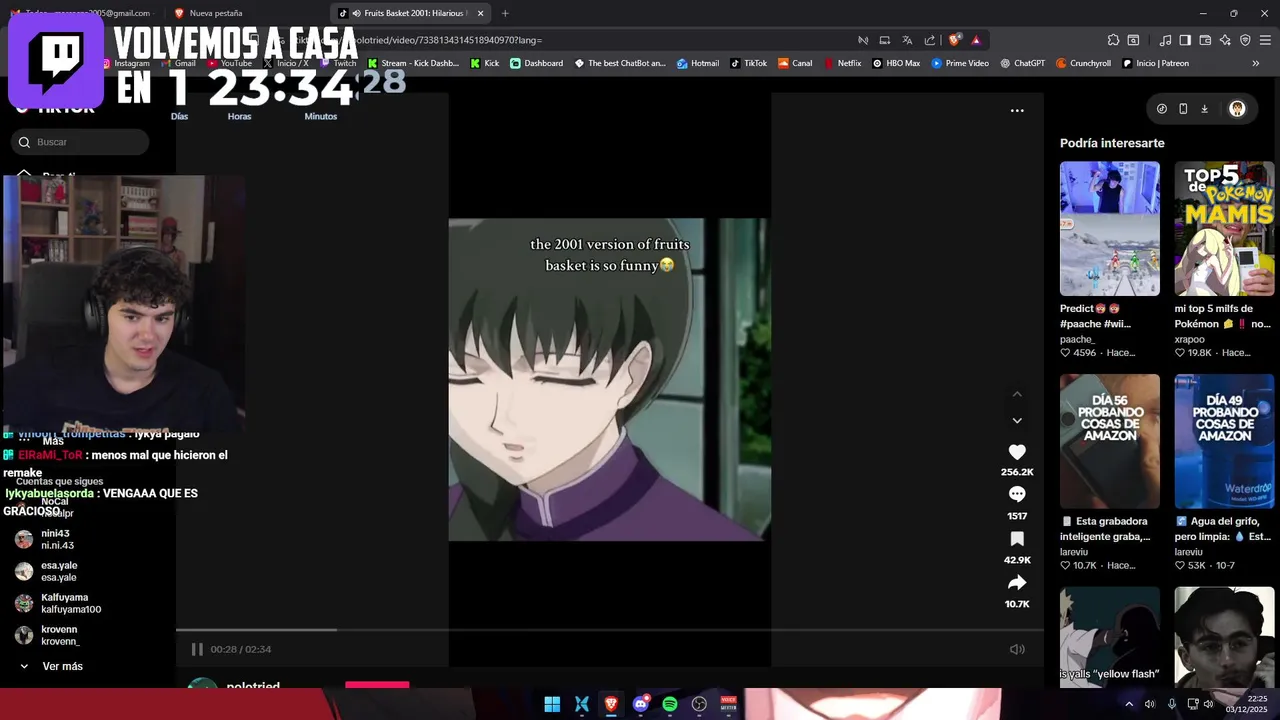Image resolution: width=1280 pixels, height=720 pixels.
Task: Open the 'Inicio | Patreon' bookmark
Action: [x=1156, y=63]
